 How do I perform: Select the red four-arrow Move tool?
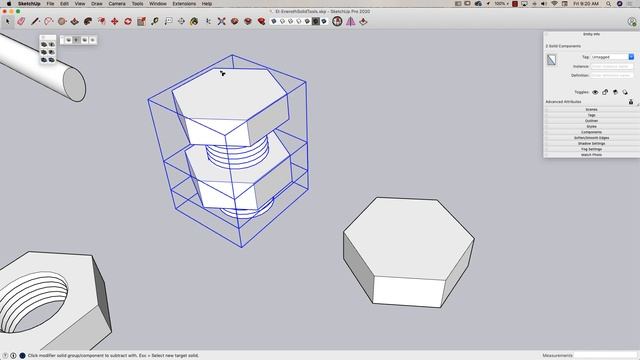pos(115,21)
